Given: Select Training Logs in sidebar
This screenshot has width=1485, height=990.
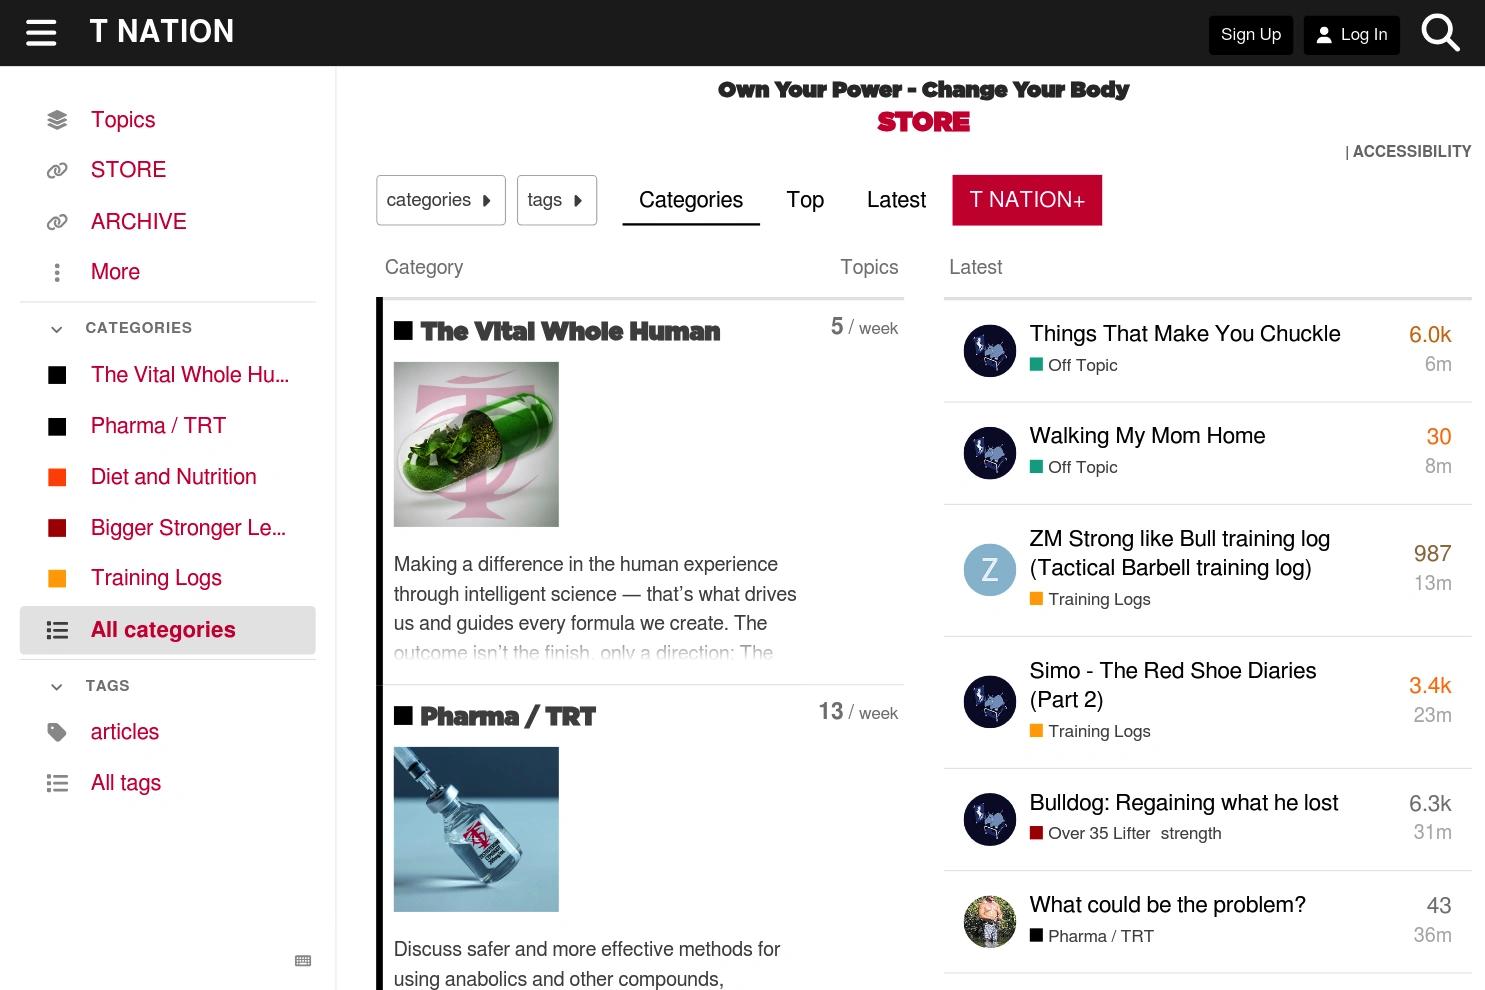Looking at the screenshot, I should tap(156, 578).
